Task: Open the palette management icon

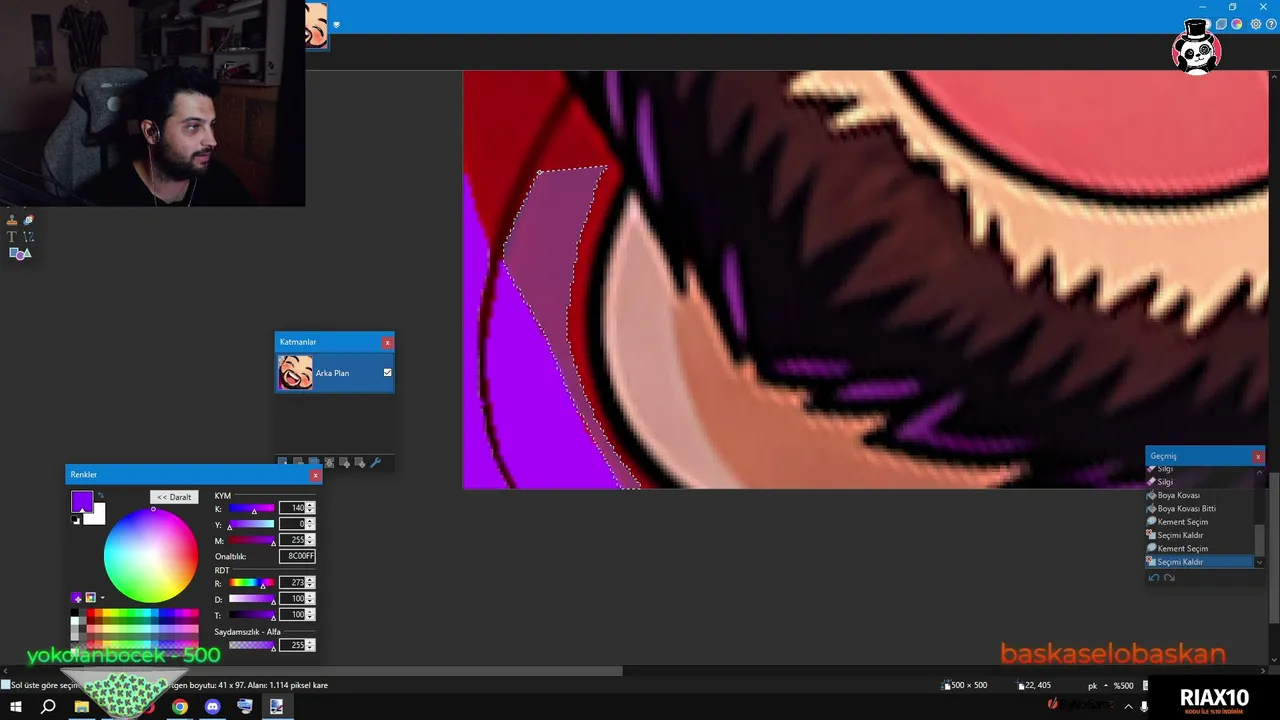Action: 90,598
